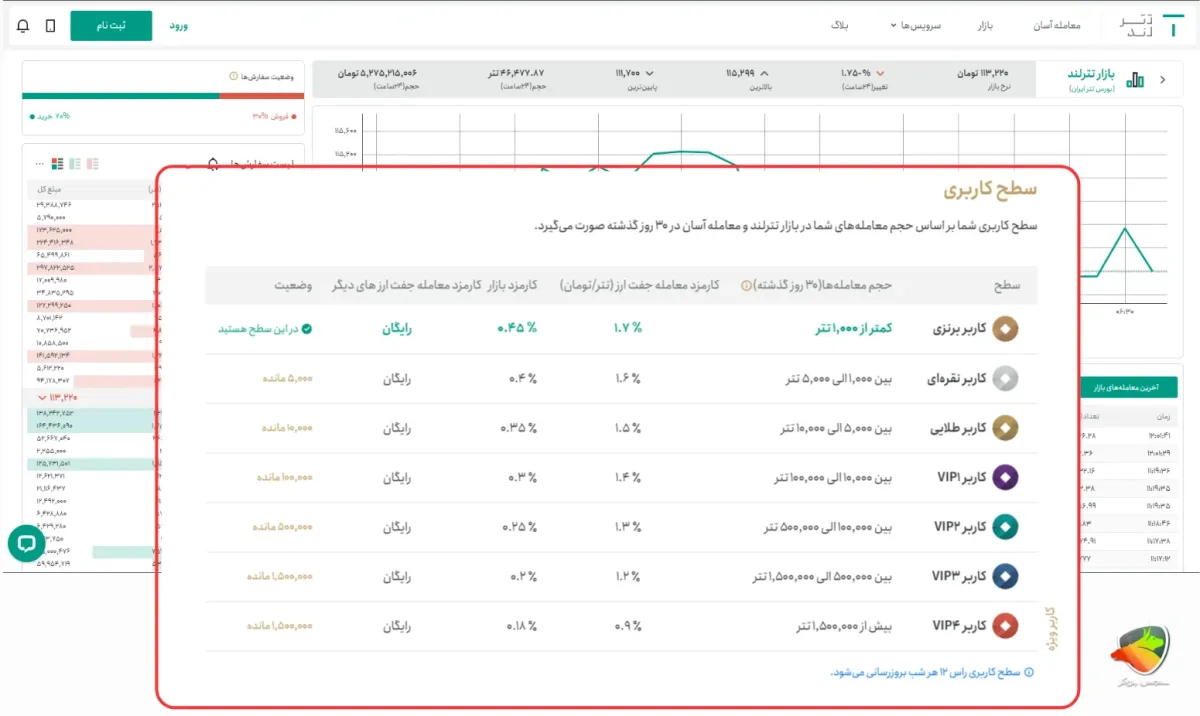Expand the سرویس‌ها dropdown menu
The image size is (1200, 716).
915,25
